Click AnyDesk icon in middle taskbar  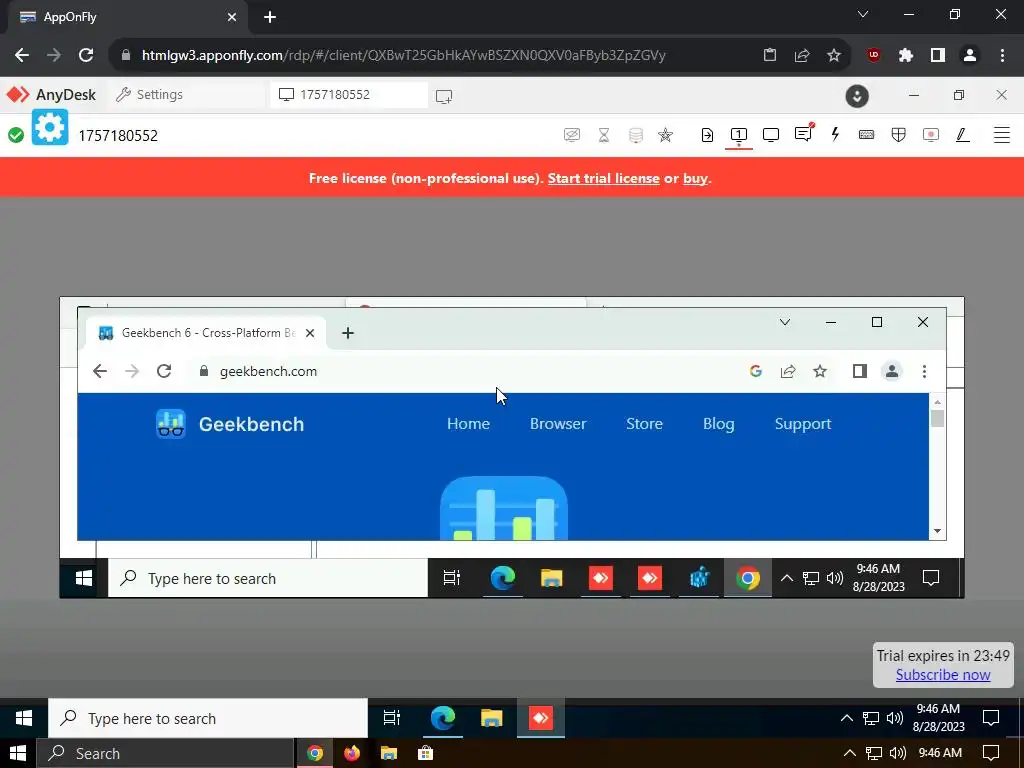[540, 718]
